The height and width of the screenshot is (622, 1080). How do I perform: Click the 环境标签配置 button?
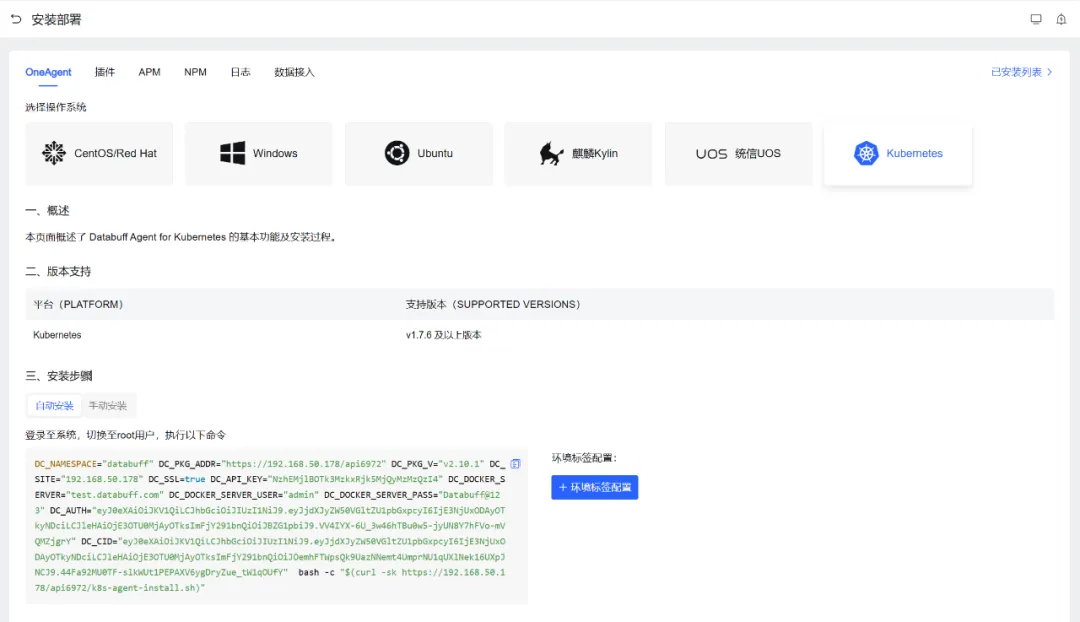[594, 487]
